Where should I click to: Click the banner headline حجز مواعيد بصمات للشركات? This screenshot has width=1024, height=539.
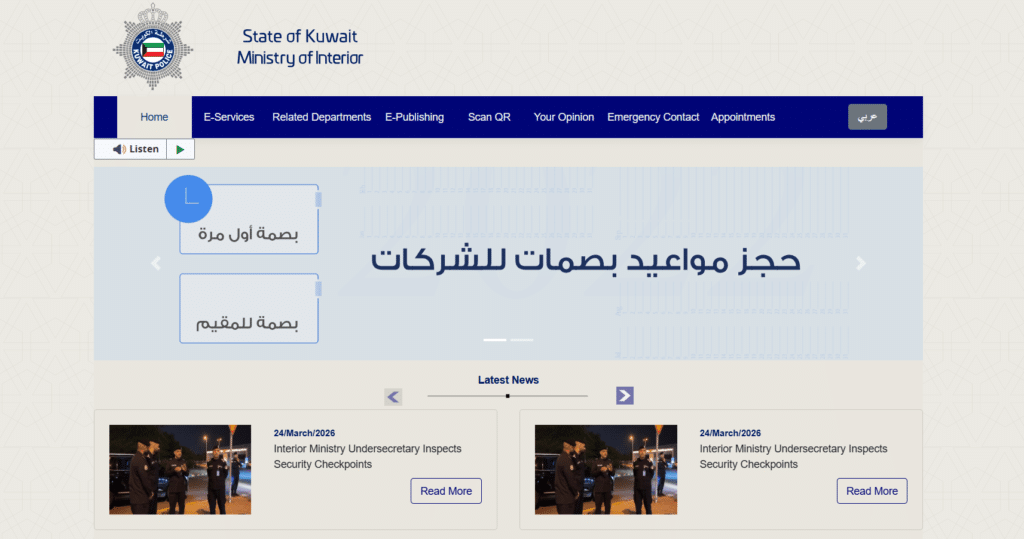click(585, 261)
